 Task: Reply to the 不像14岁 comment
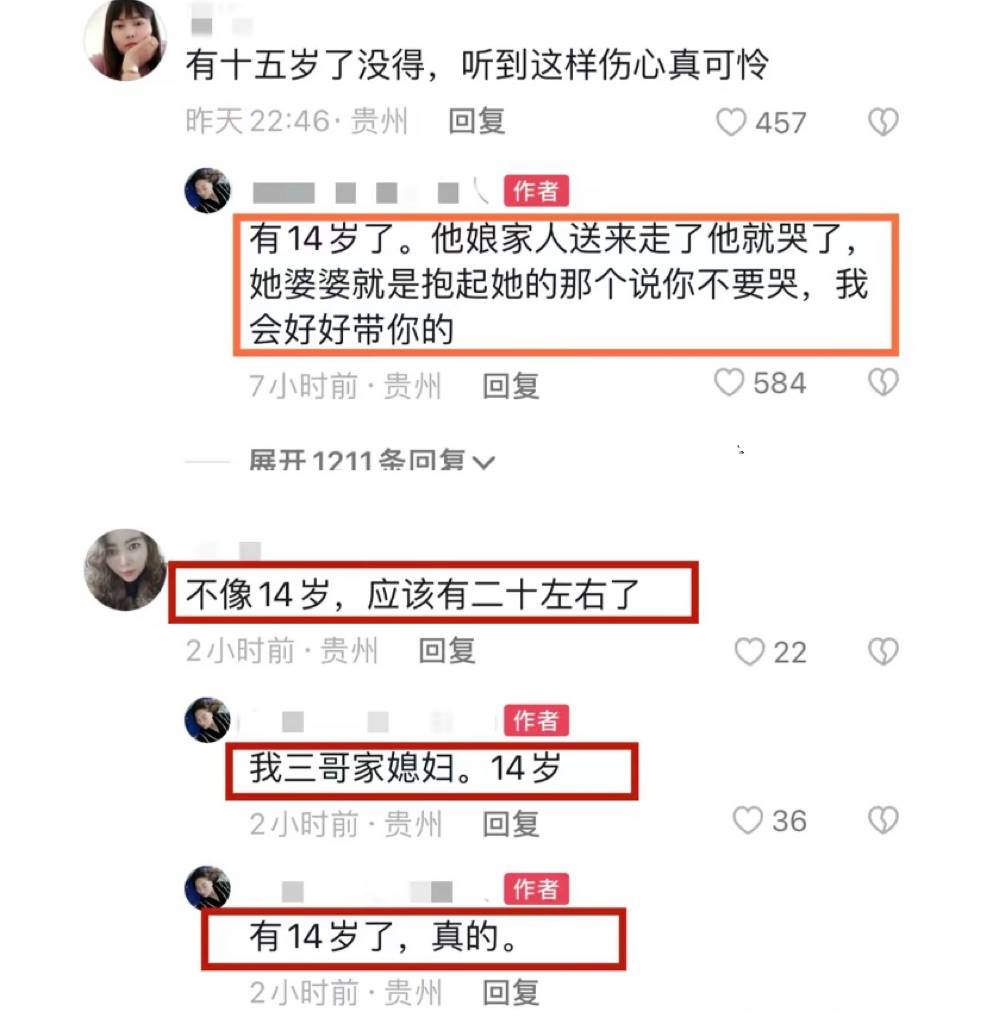point(447,651)
